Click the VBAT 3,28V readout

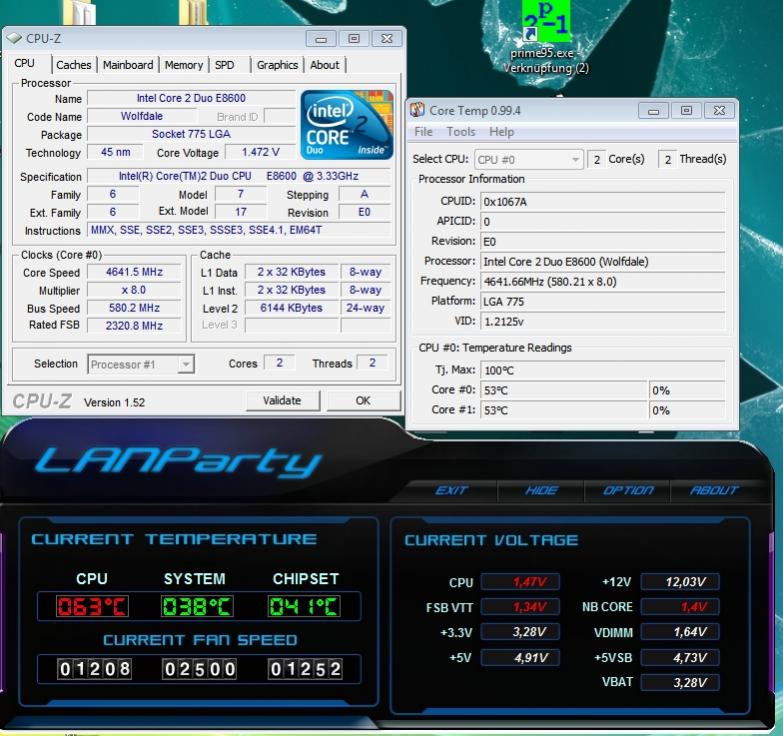coord(680,682)
